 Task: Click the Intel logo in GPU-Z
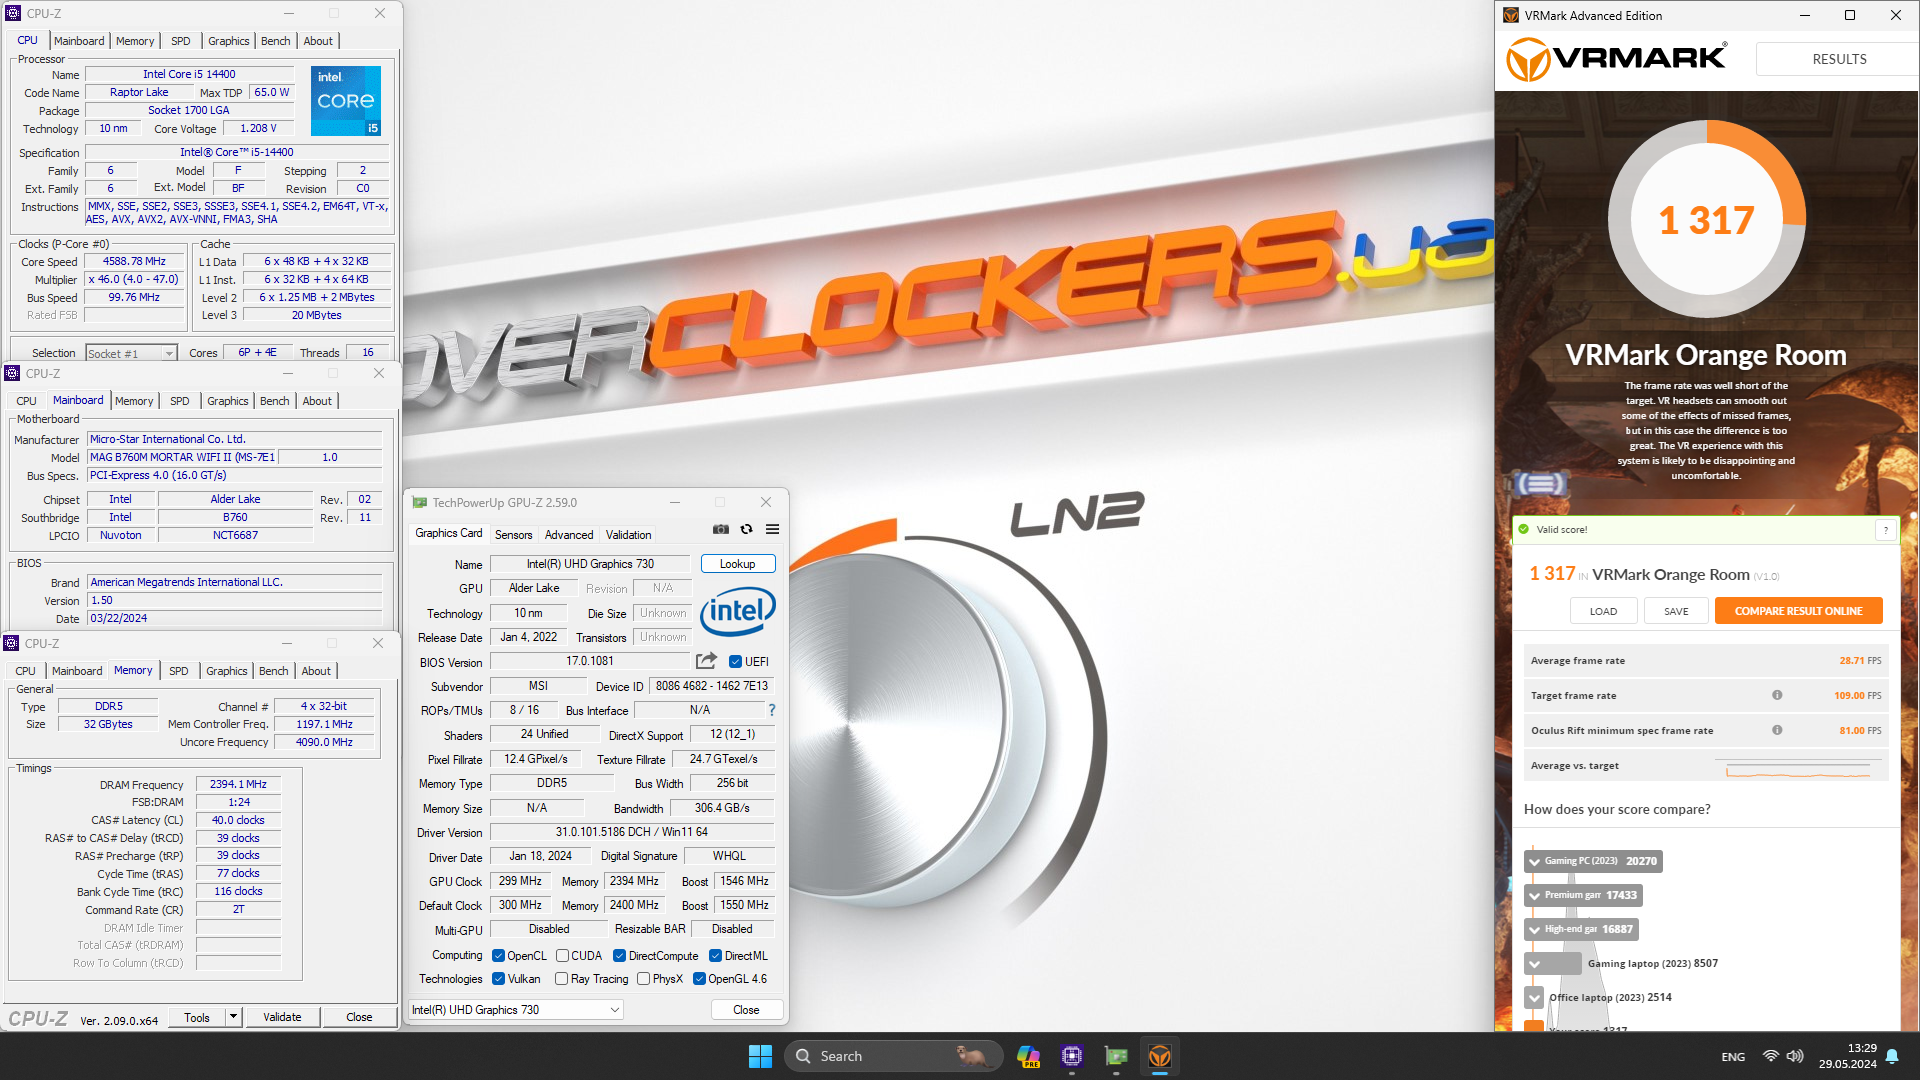click(x=738, y=611)
